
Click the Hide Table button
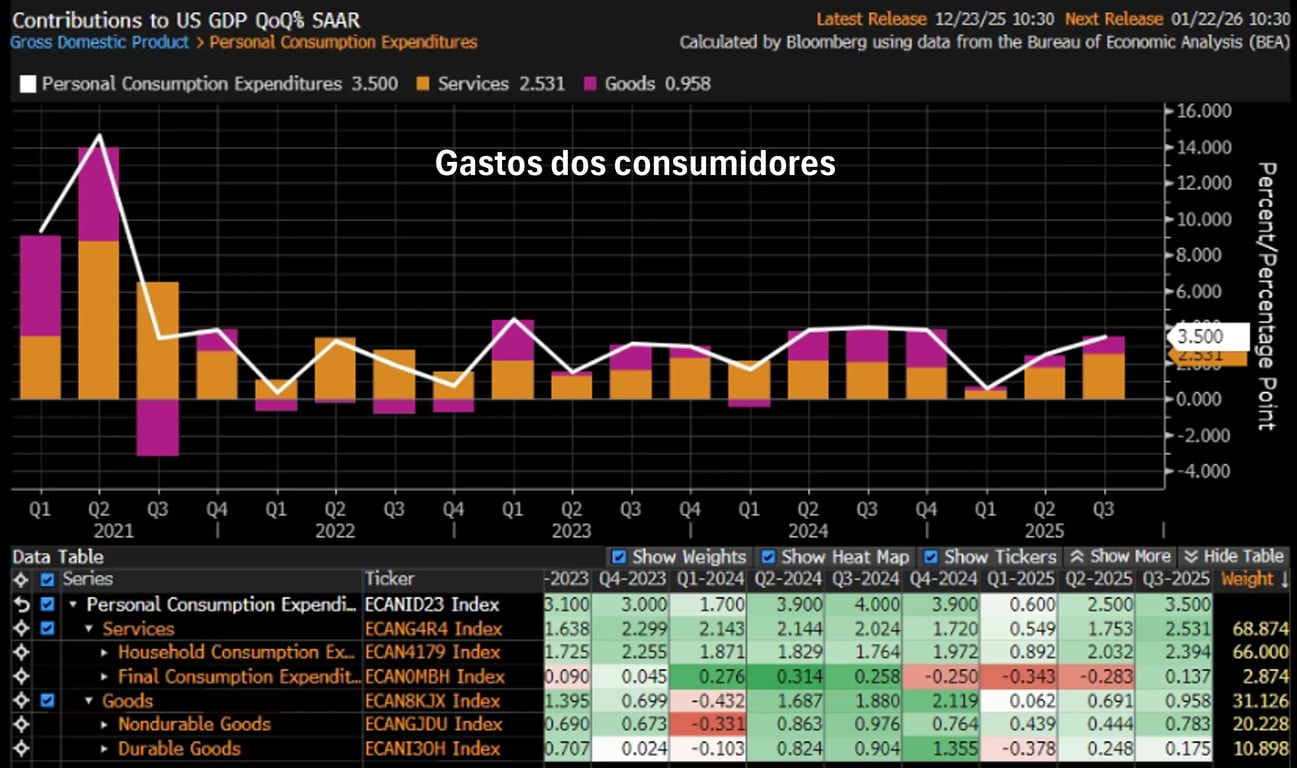coord(1234,557)
